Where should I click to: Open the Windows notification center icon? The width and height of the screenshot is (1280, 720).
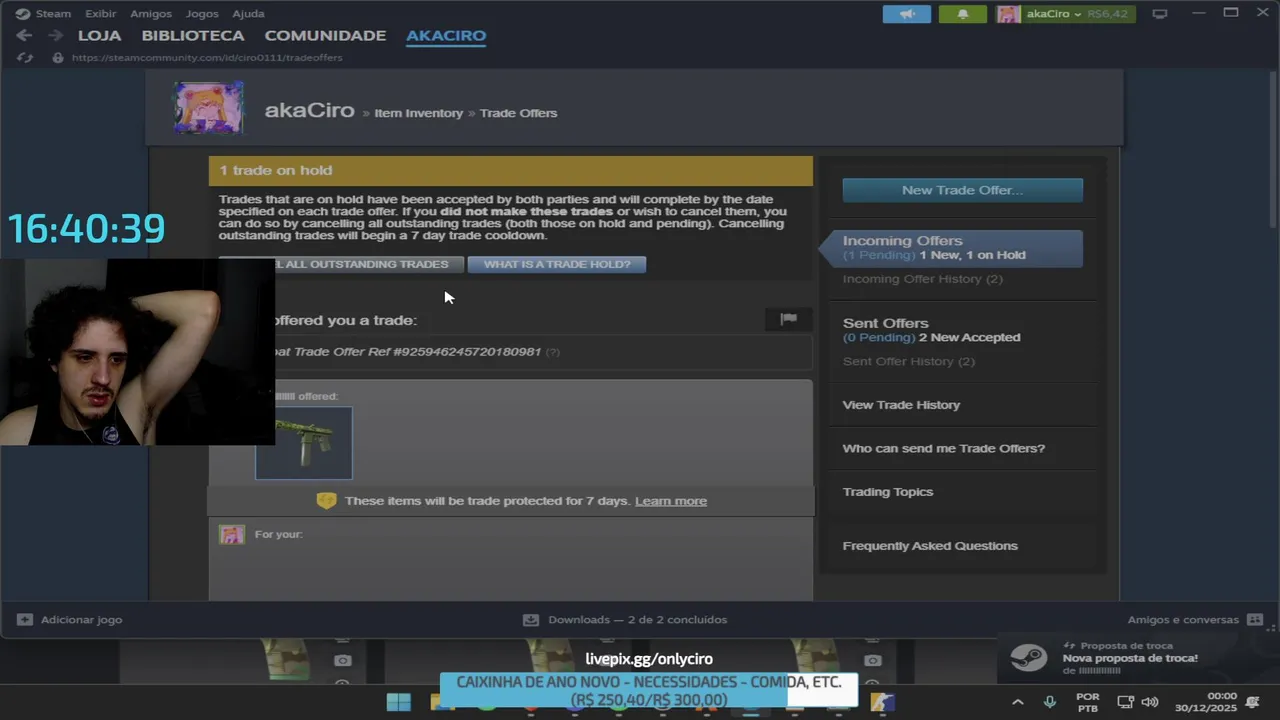coord(1253,702)
